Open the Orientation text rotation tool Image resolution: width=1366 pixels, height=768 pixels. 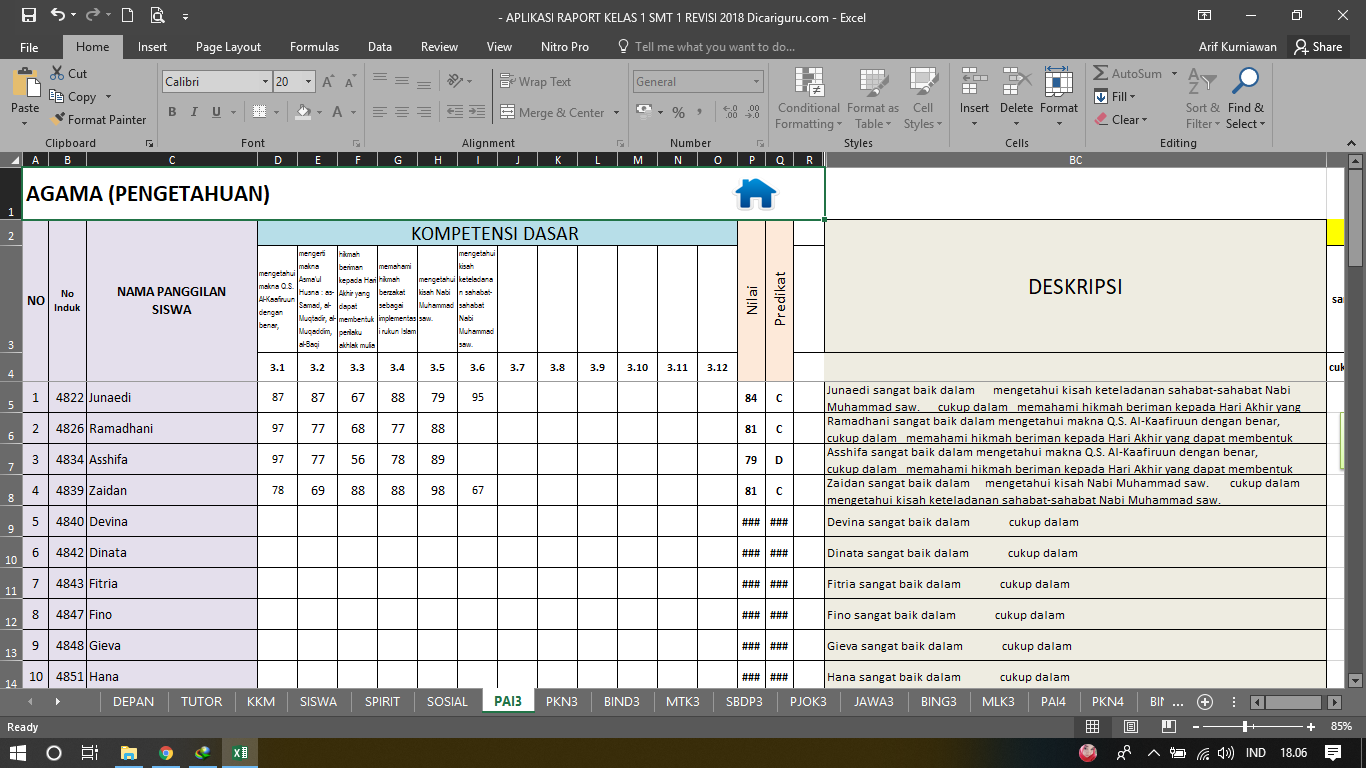click(x=456, y=81)
